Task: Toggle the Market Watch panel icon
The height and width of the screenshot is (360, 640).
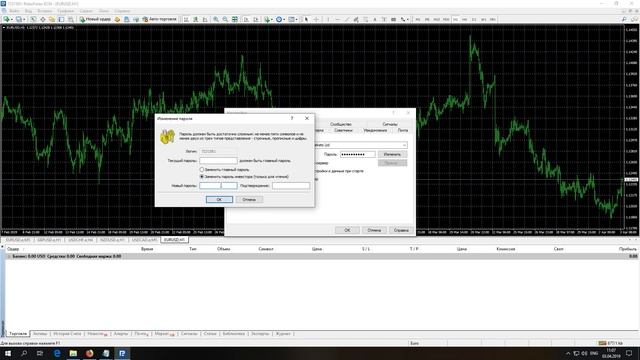Action: [x=33, y=19]
